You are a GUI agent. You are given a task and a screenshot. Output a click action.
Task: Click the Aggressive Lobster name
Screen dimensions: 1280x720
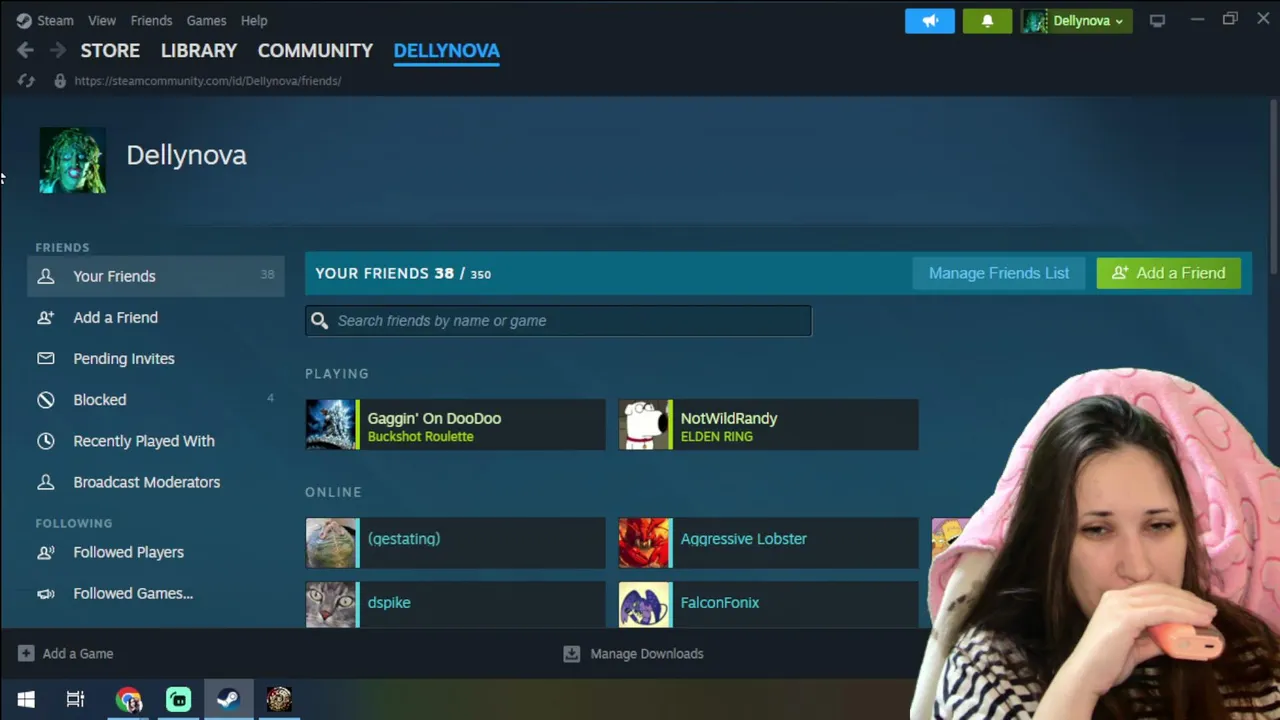click(743, 539)
